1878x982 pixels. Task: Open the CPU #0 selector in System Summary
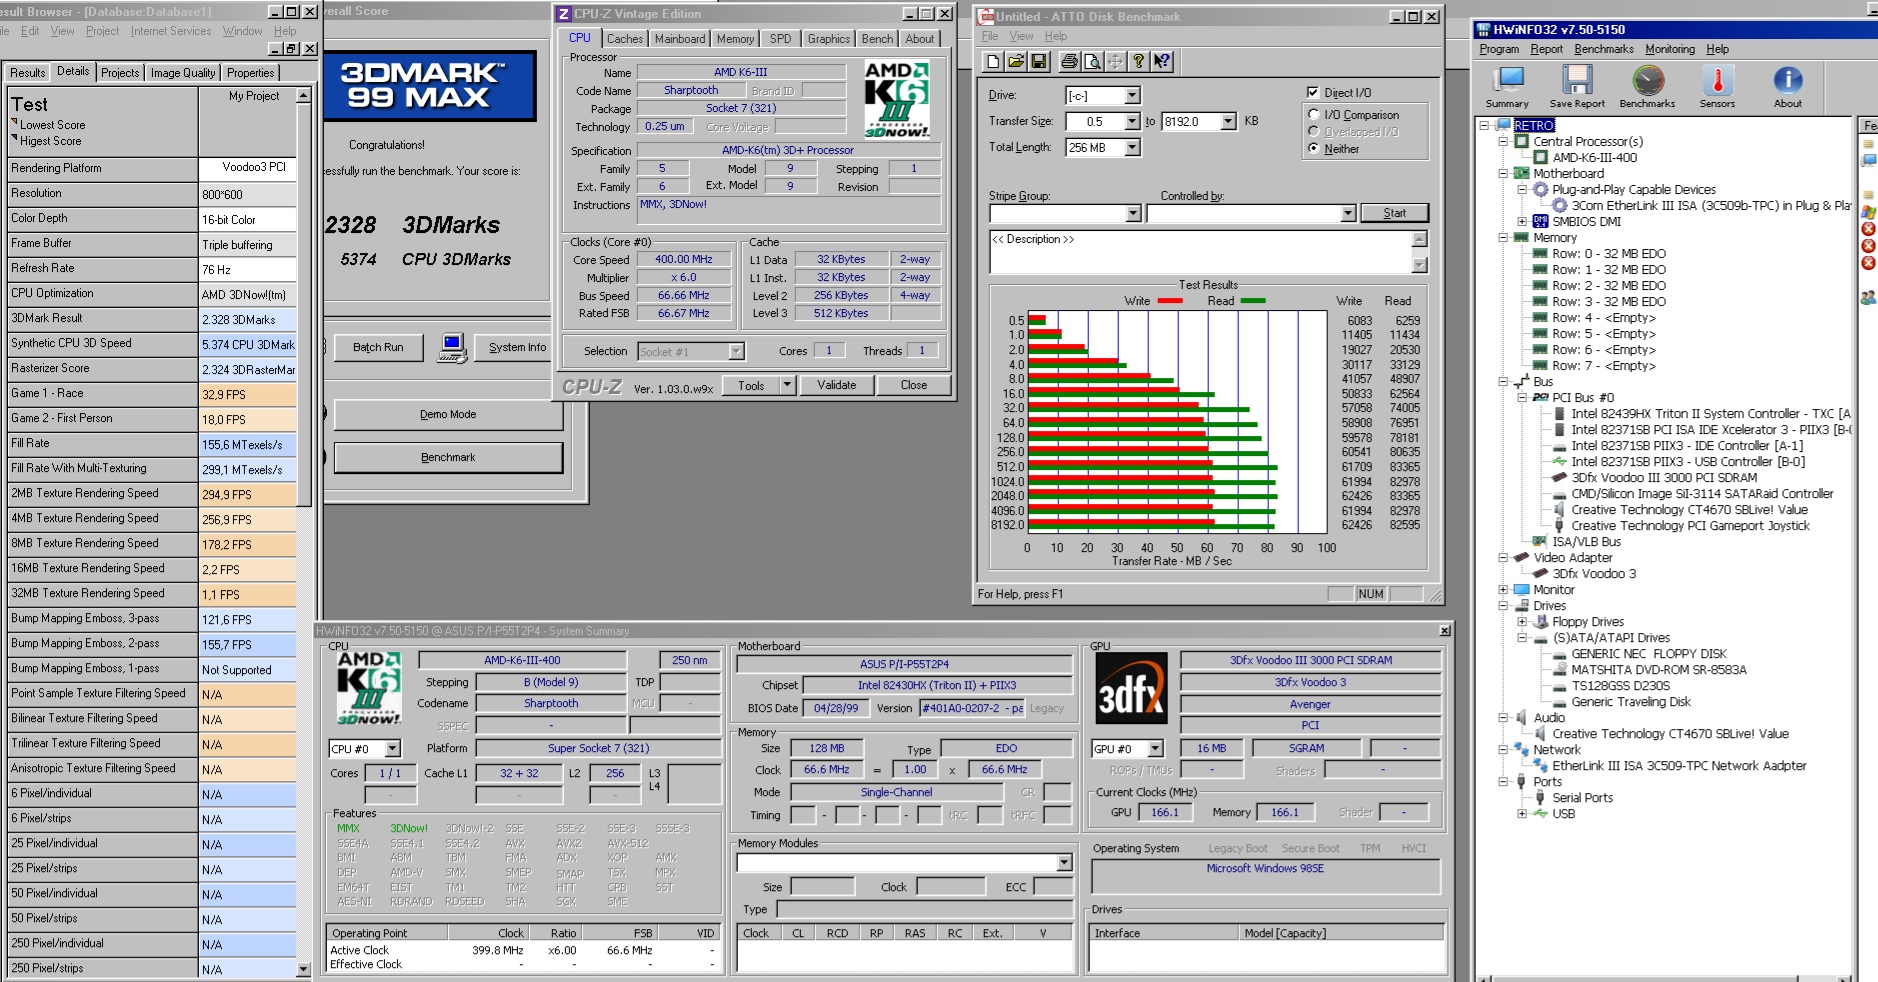tap(393, 749)
